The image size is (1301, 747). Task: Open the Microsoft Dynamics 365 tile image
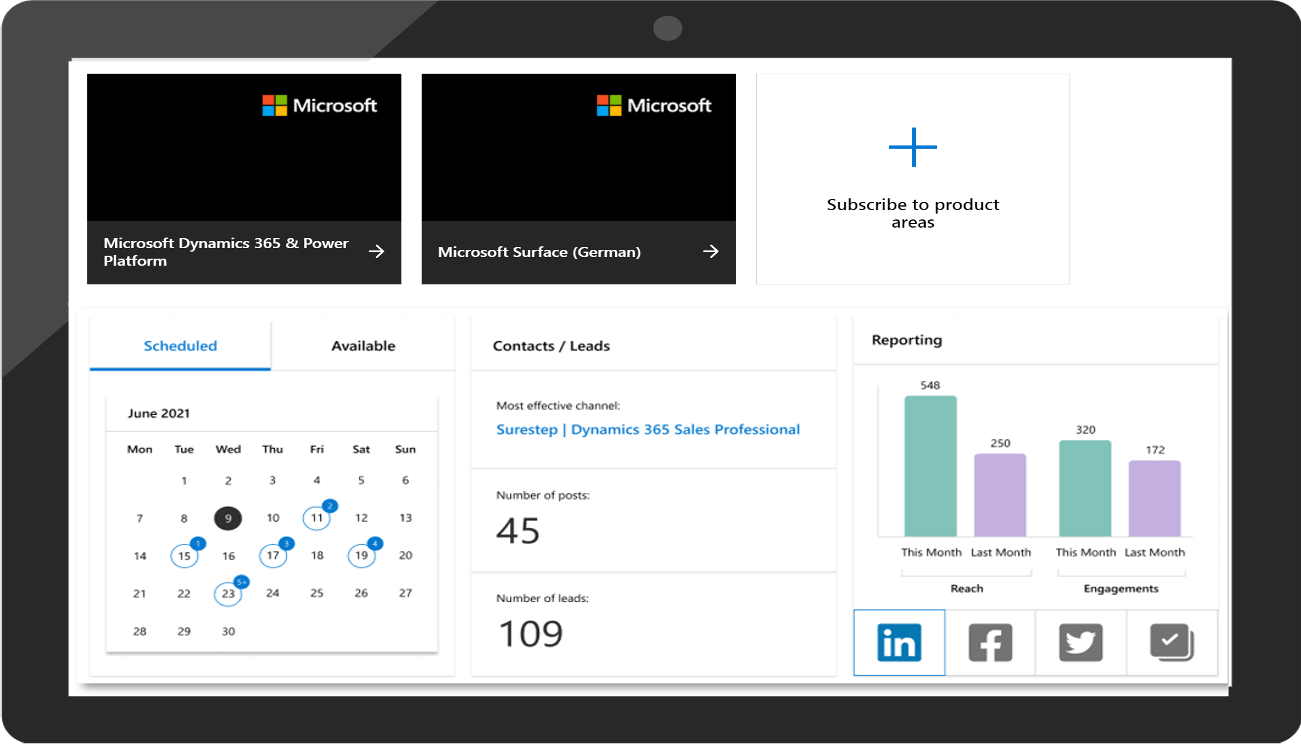point(244,148)
